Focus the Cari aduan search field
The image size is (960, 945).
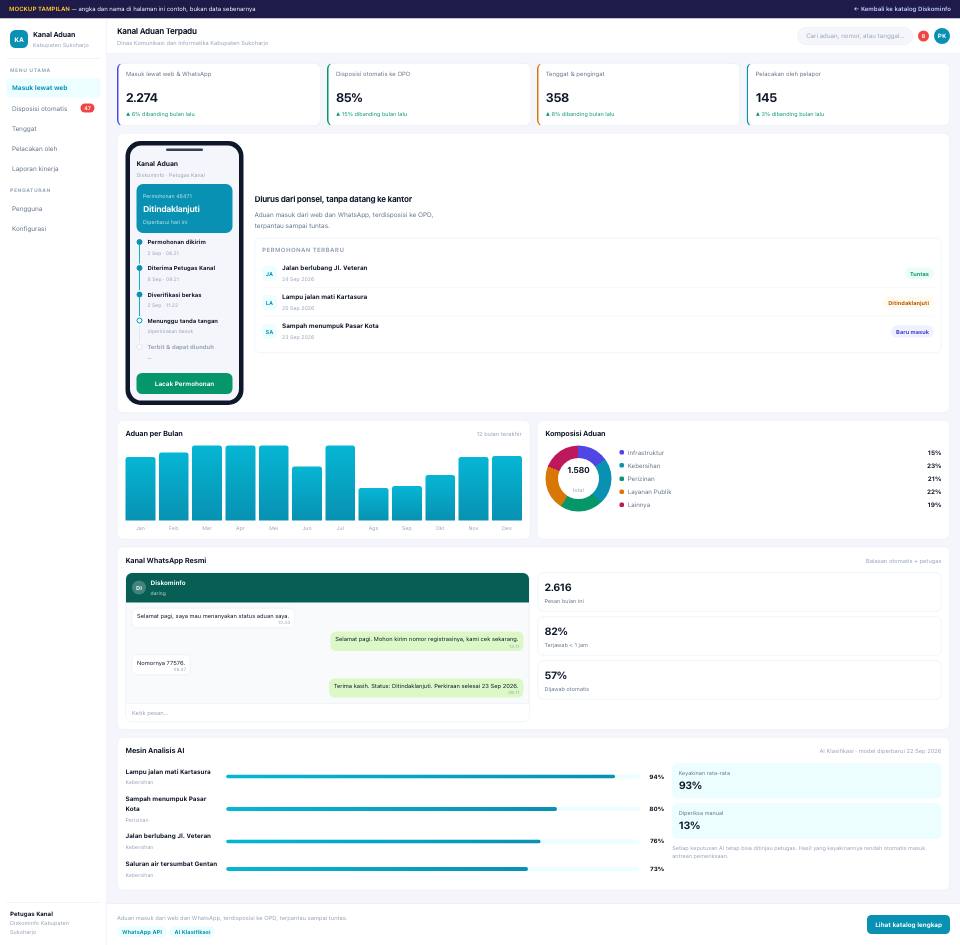coord(855,36)
